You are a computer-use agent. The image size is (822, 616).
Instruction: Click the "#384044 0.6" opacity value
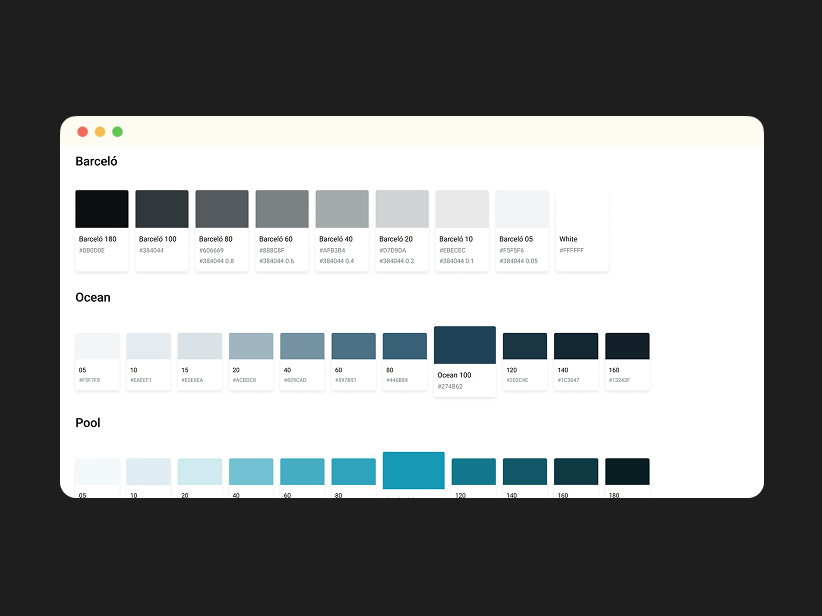pos(277,261)
